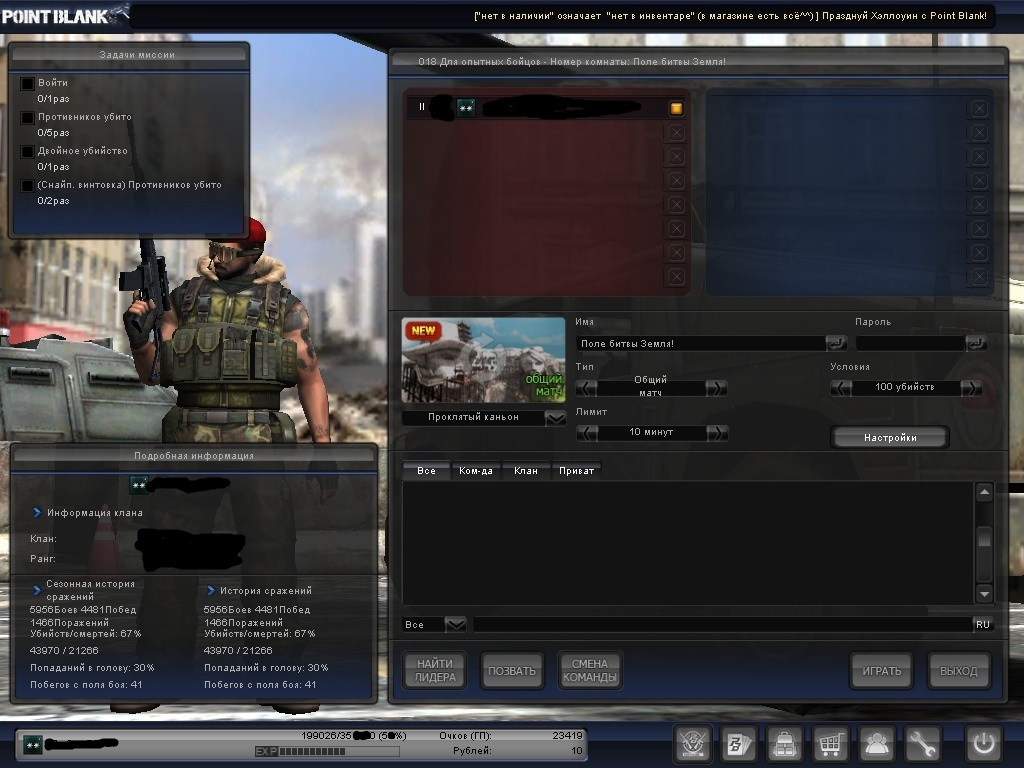The height and width of the screenshot is (768, 1024).
Task: Click the orange room leader slot icon
Action: [676, 108]
